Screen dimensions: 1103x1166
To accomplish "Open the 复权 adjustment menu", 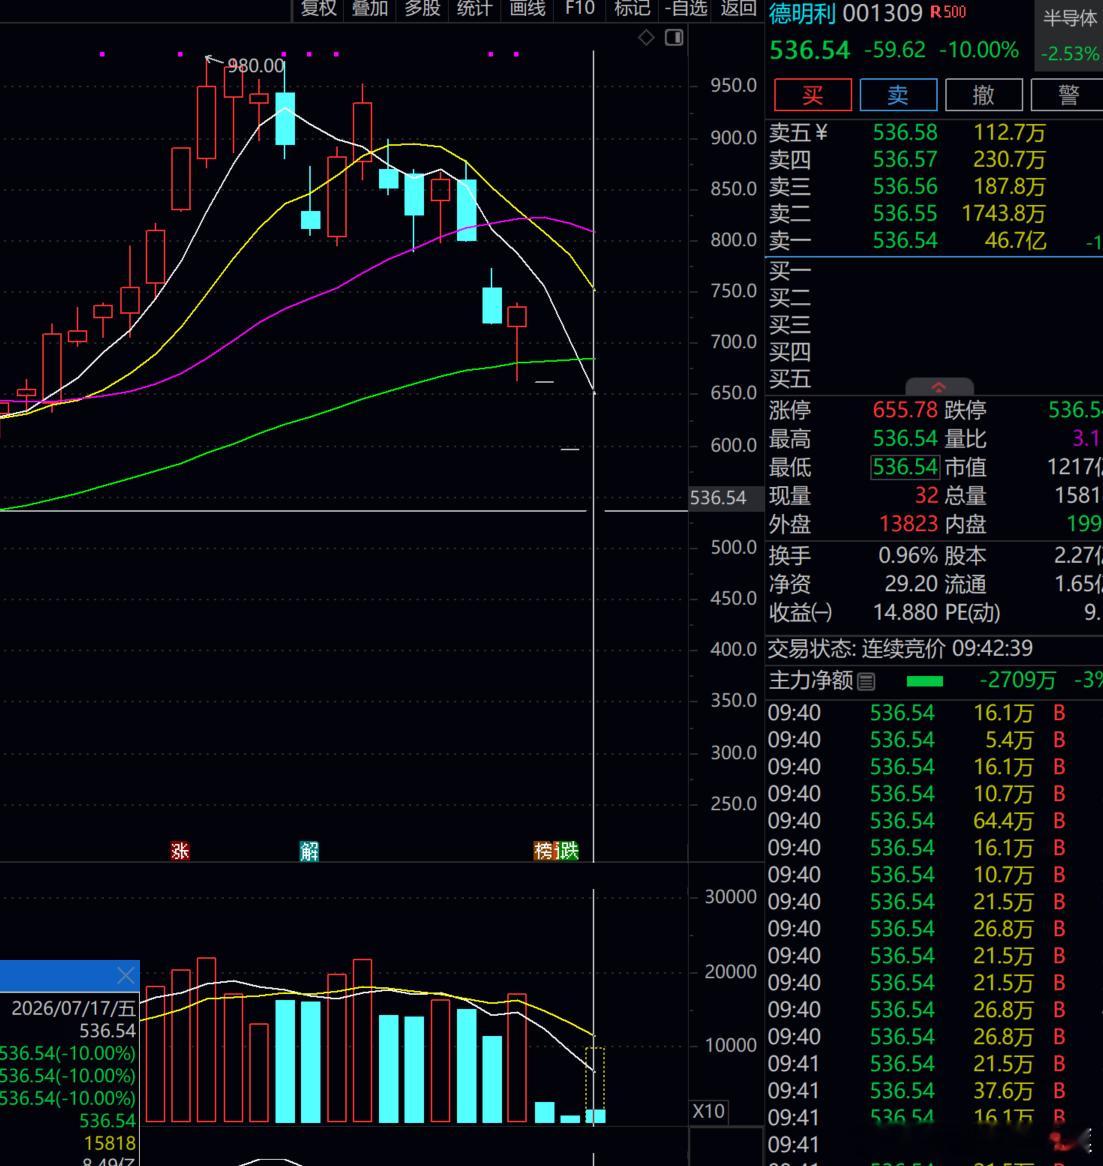I will (318, 9).
